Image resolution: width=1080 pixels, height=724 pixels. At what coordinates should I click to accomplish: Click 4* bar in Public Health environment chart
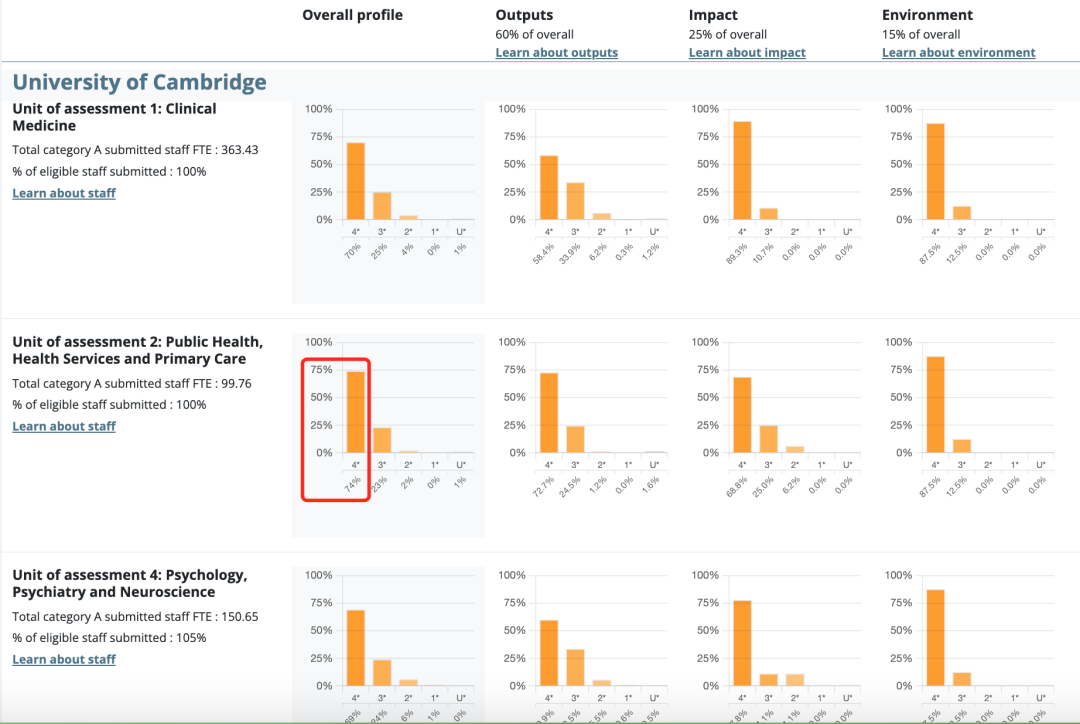tap(935, 405)
